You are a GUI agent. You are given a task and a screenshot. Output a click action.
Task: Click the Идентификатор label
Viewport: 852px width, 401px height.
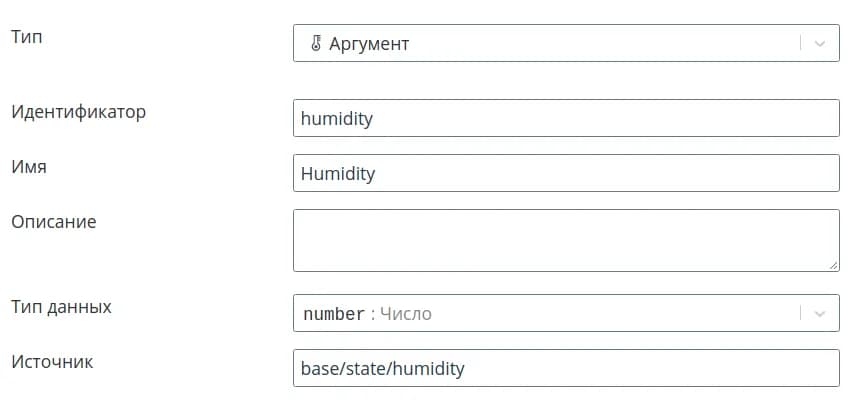click(x=78, y=111)
